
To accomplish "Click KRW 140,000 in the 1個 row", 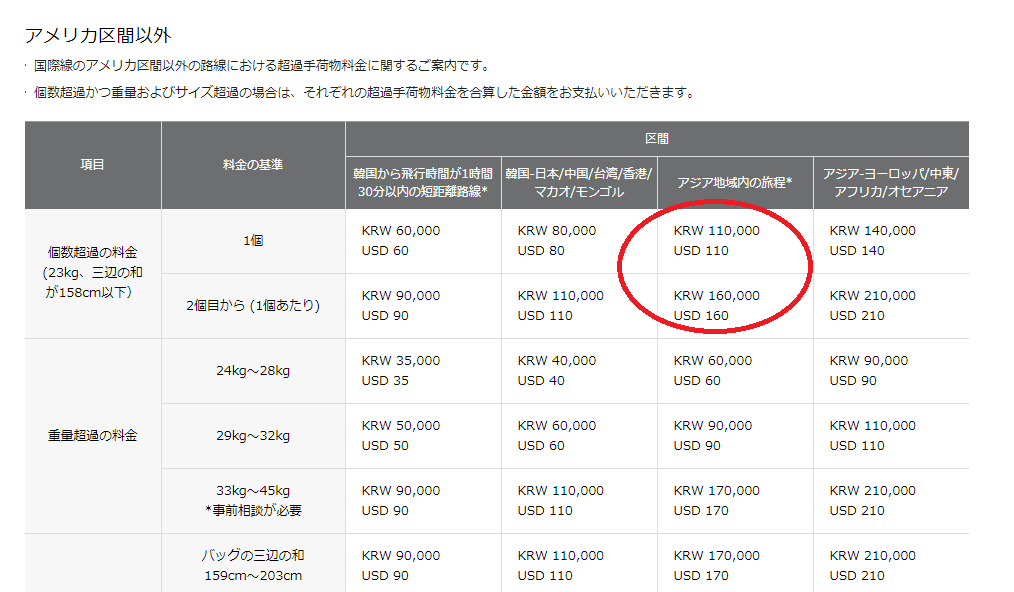I will (872, 231).
